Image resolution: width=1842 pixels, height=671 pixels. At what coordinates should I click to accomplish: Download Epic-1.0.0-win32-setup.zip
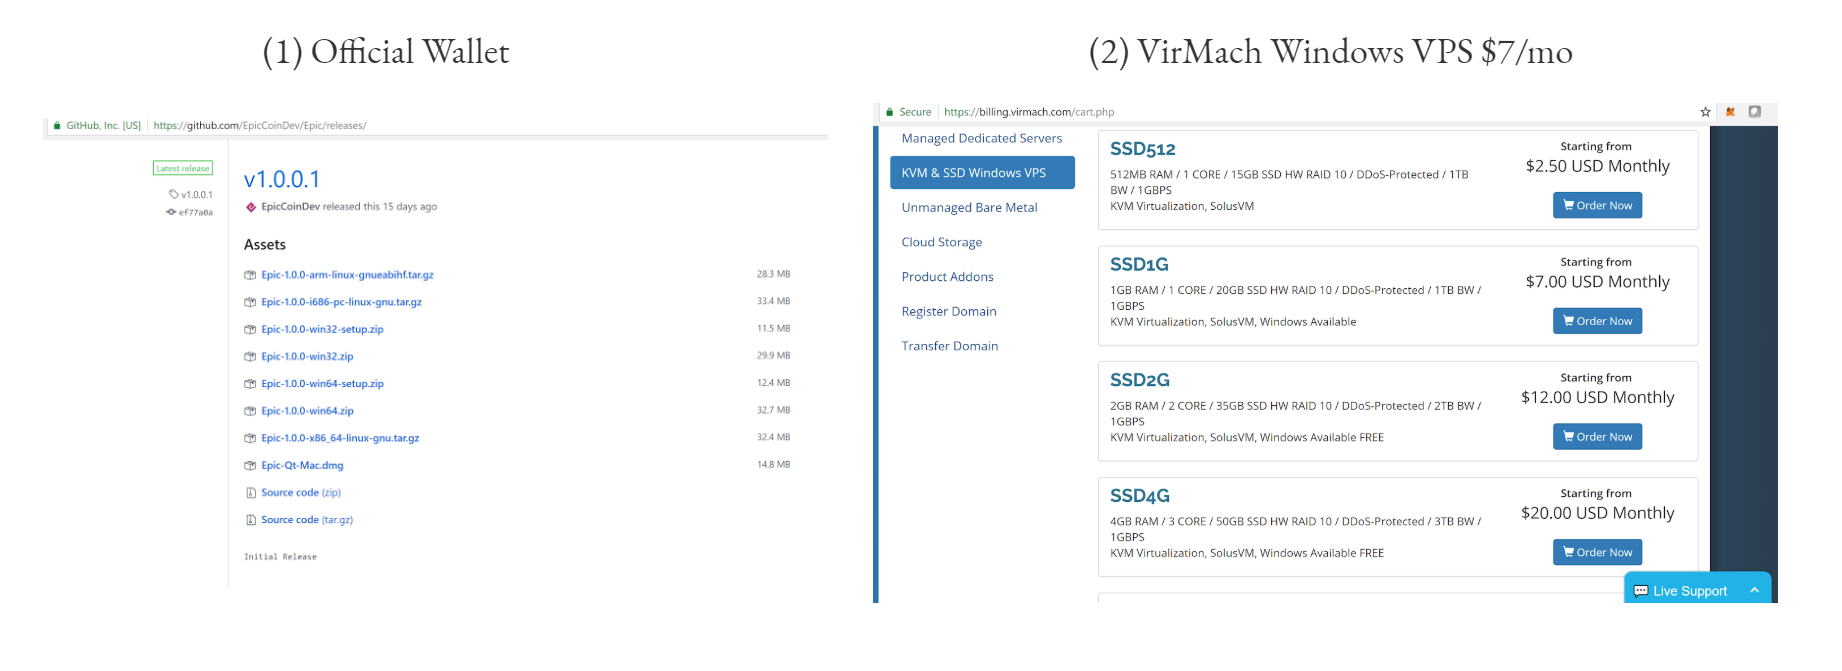pos(322,329)
